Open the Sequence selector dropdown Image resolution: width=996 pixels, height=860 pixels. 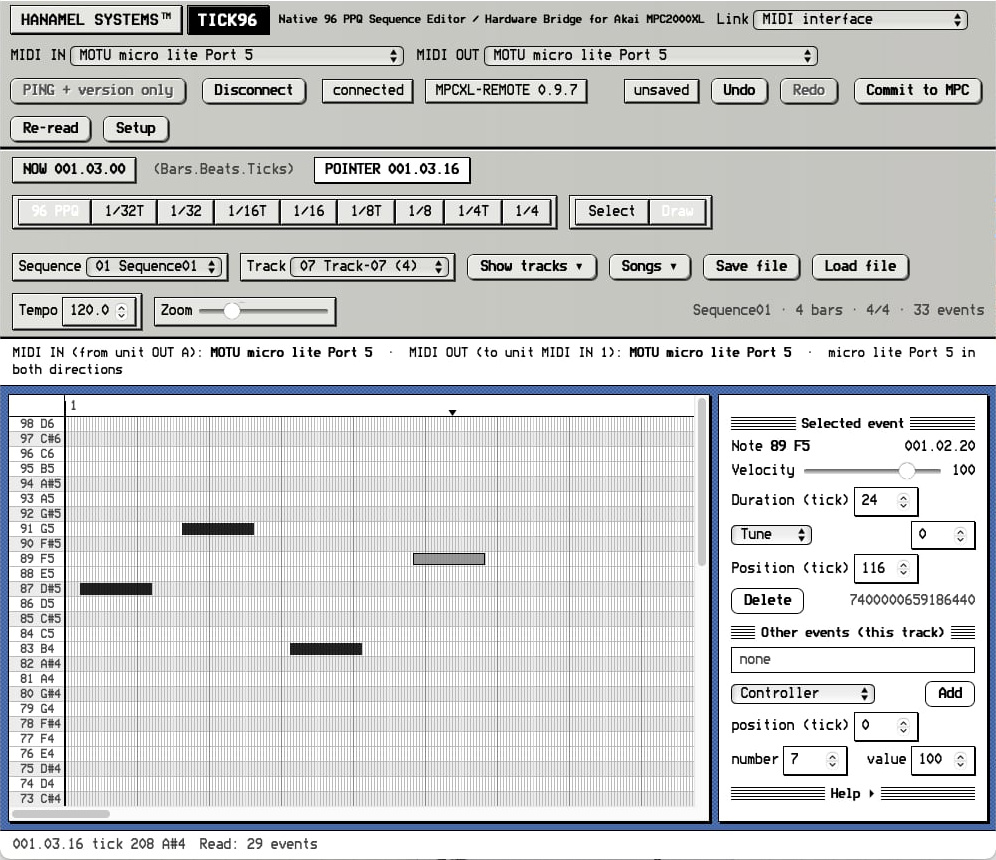coord(154,266)
